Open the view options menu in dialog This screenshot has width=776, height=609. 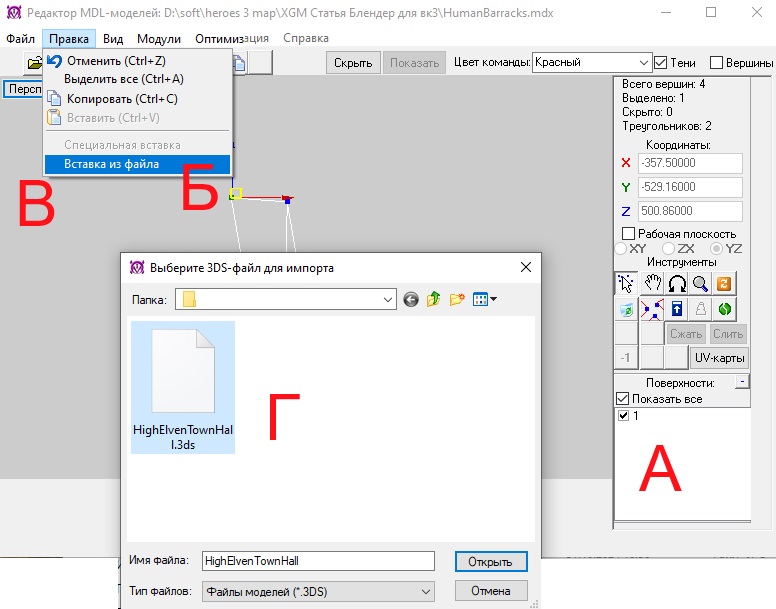click(x=485, y=299)
